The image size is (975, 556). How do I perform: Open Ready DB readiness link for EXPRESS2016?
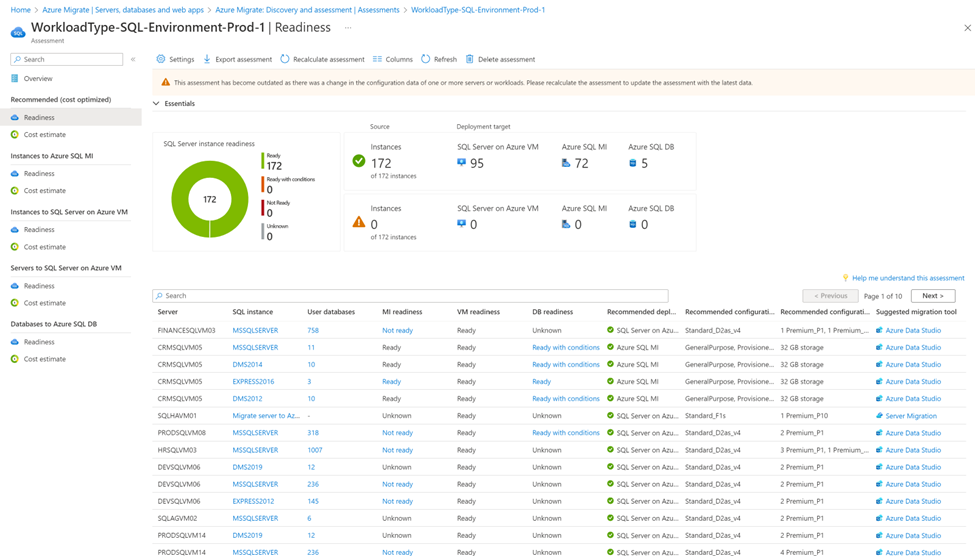(x=542, y=381)
